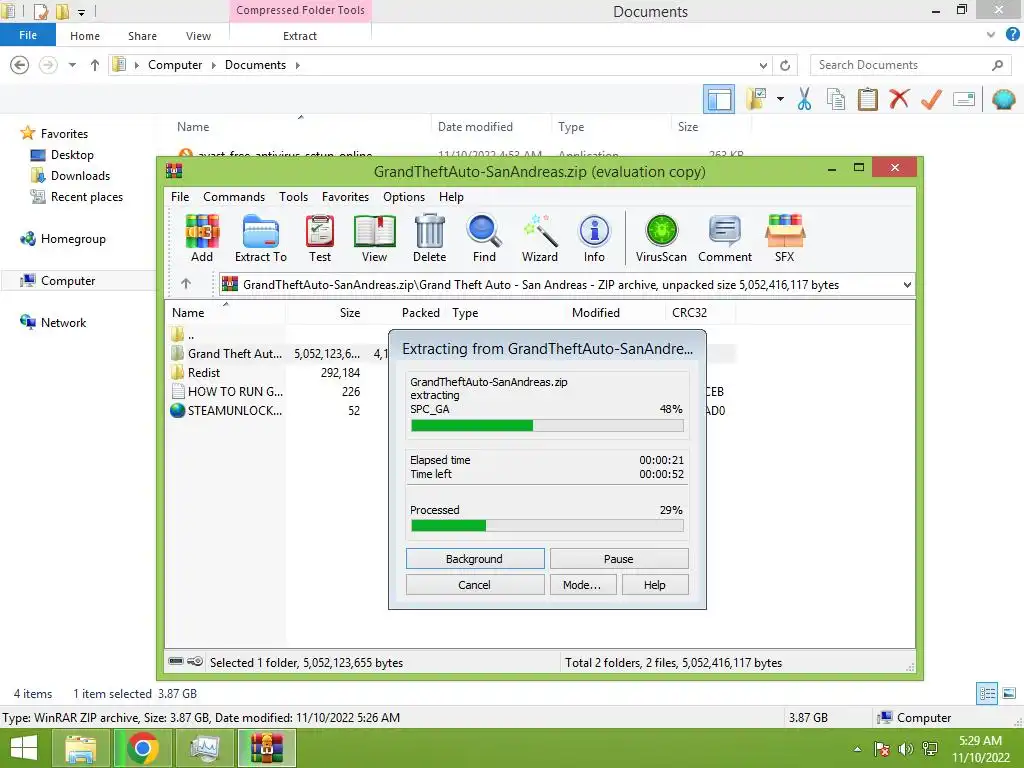This screenshot has width=1024, height=768.
Task: Toggle the preview pane icon in Explorer
Action: pyautogui.click(x=719, y=99)
